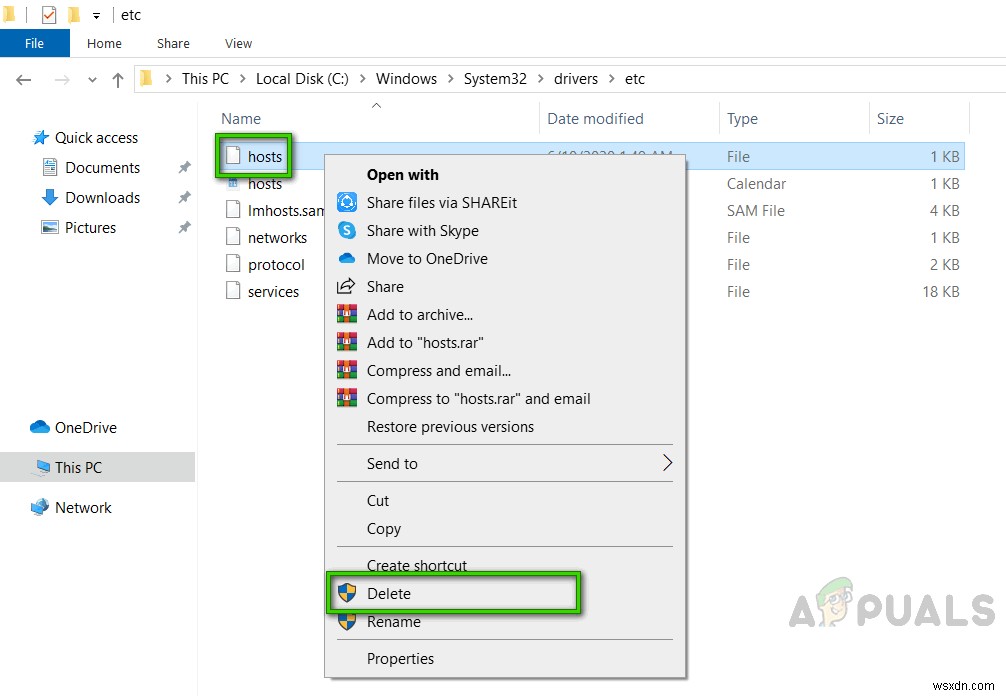1006x696 pixels.
Task: Open the recent locations dropdown arrow
Action: [92, 80]
